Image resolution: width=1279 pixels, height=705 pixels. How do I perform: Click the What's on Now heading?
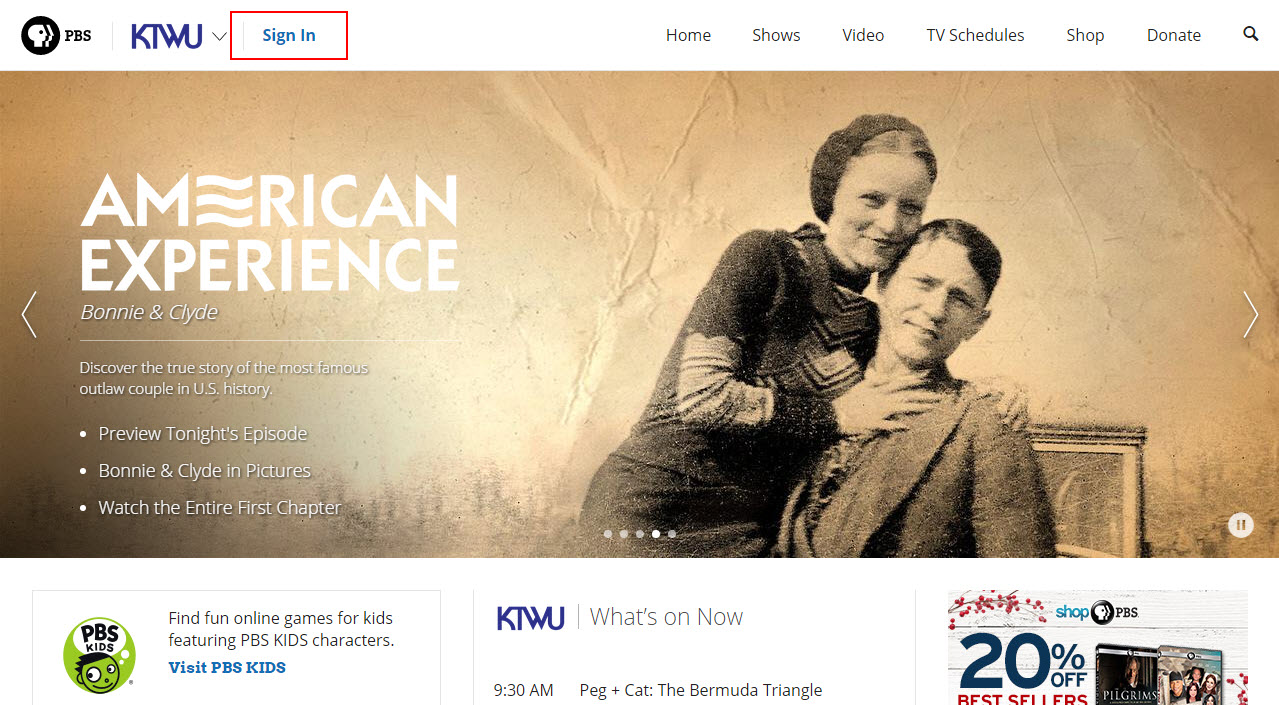tap(666, 617)
